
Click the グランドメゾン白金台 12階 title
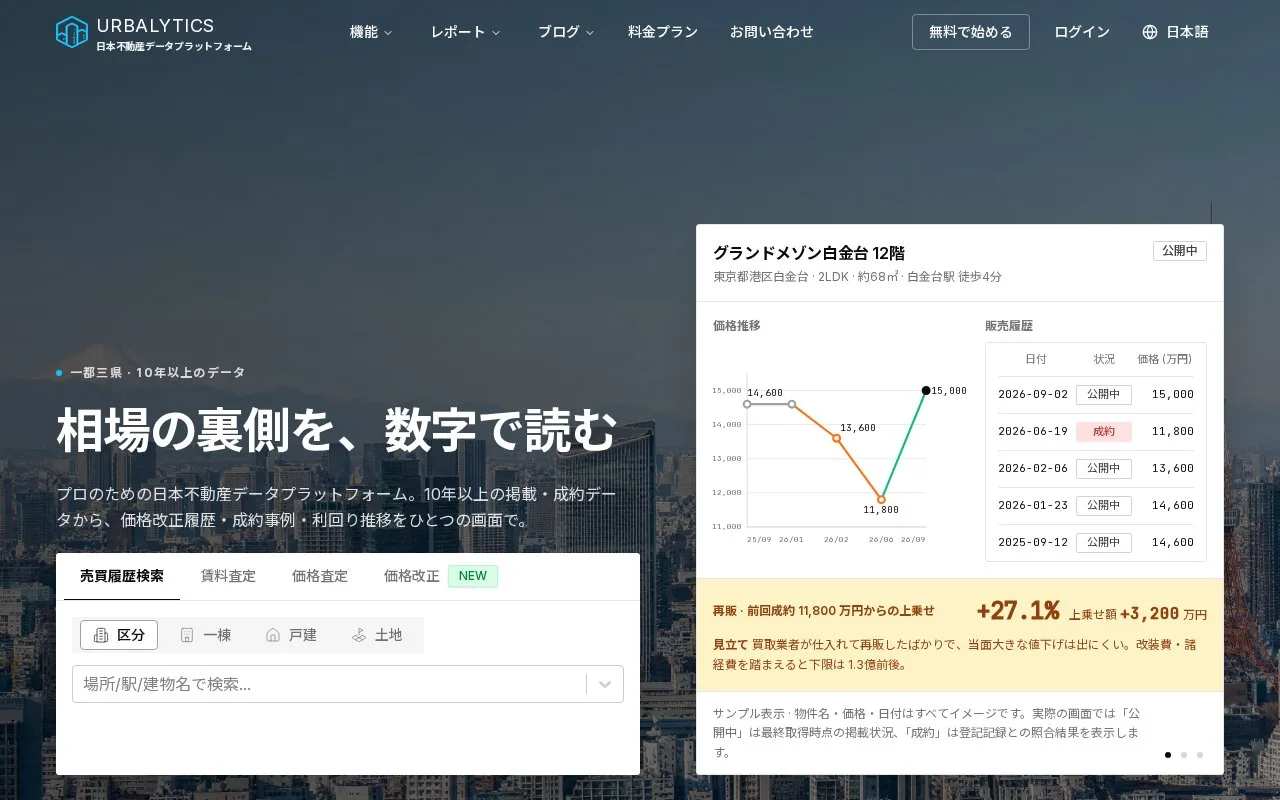pyautogui.click(x=809, y=253)
